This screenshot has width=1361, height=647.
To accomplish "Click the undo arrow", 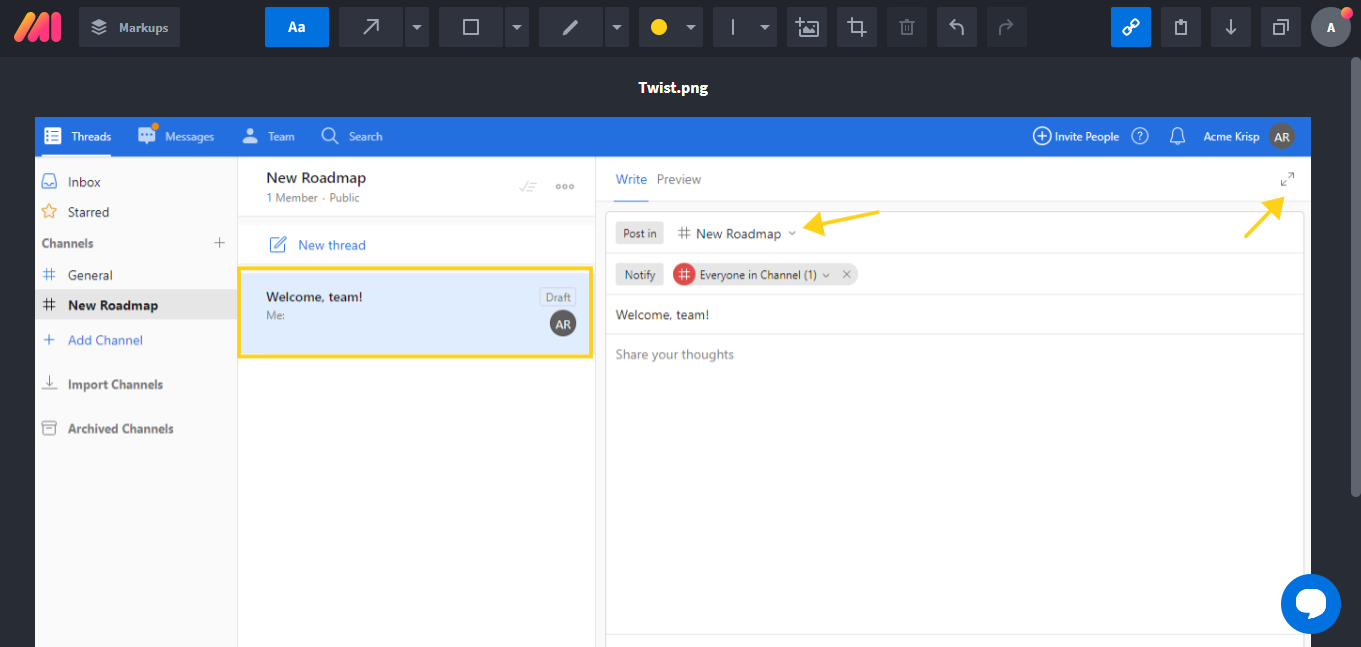I will 957,27.
